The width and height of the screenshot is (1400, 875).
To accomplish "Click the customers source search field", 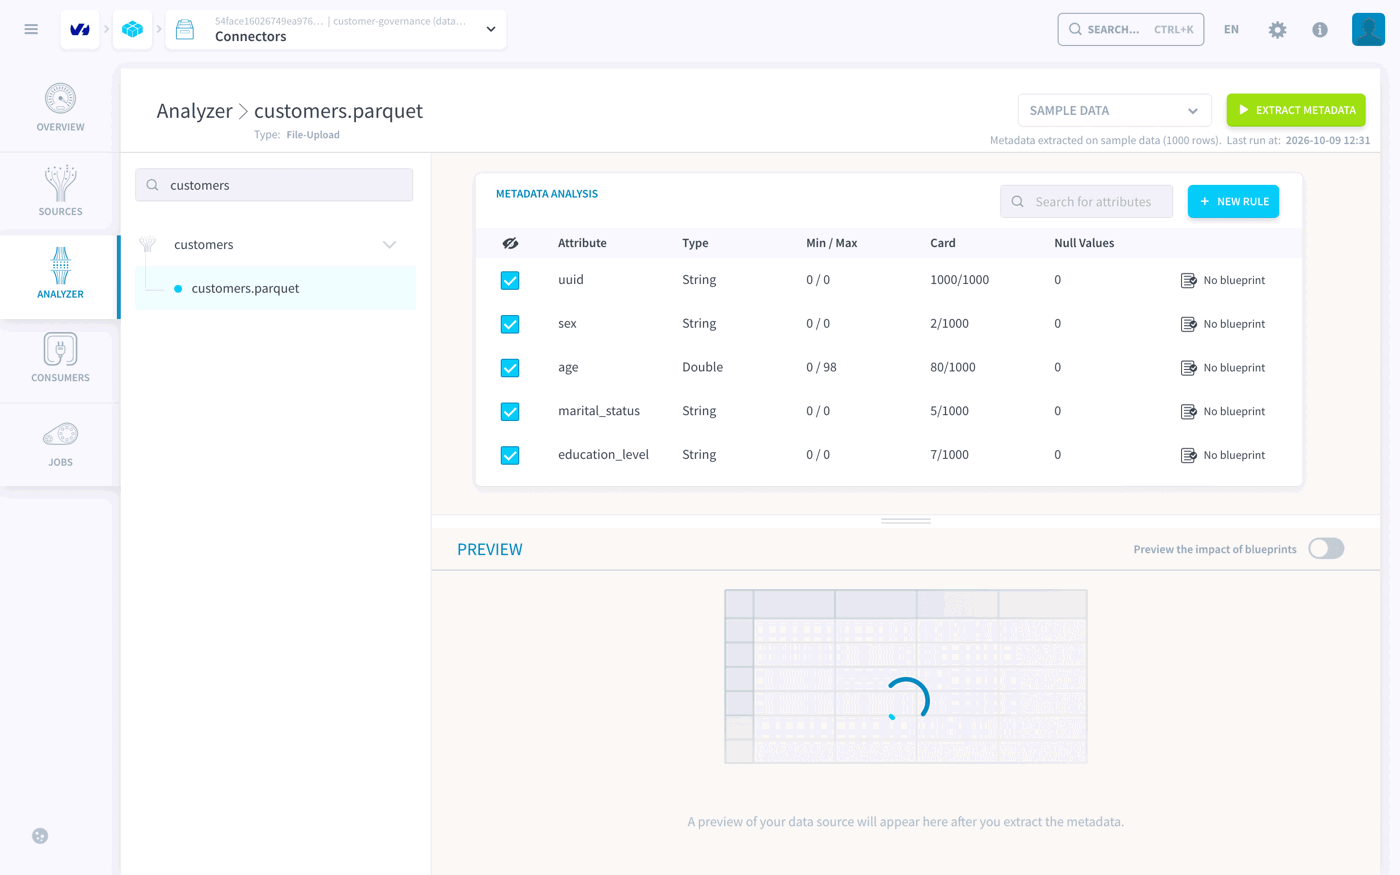I will tap(274, 185).
